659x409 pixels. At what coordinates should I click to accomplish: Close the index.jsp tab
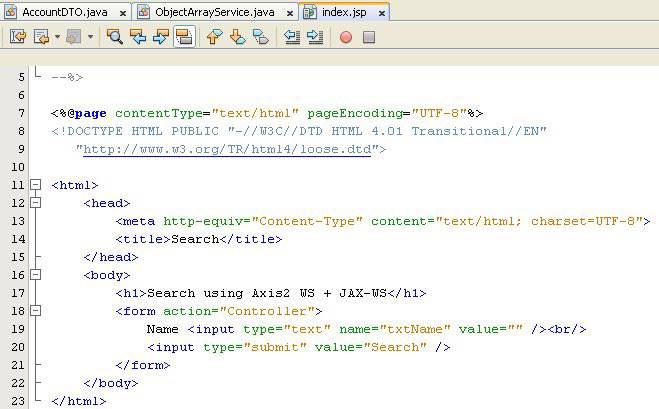point(382,13)
